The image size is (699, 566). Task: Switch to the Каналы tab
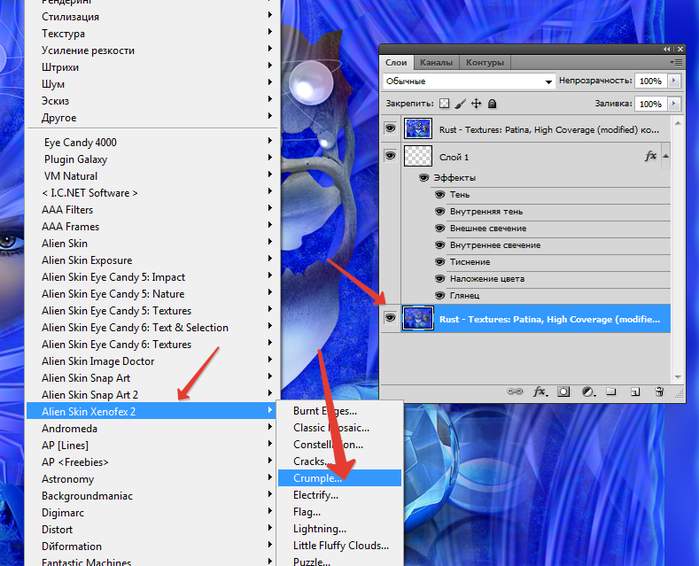tap(436, 62)
